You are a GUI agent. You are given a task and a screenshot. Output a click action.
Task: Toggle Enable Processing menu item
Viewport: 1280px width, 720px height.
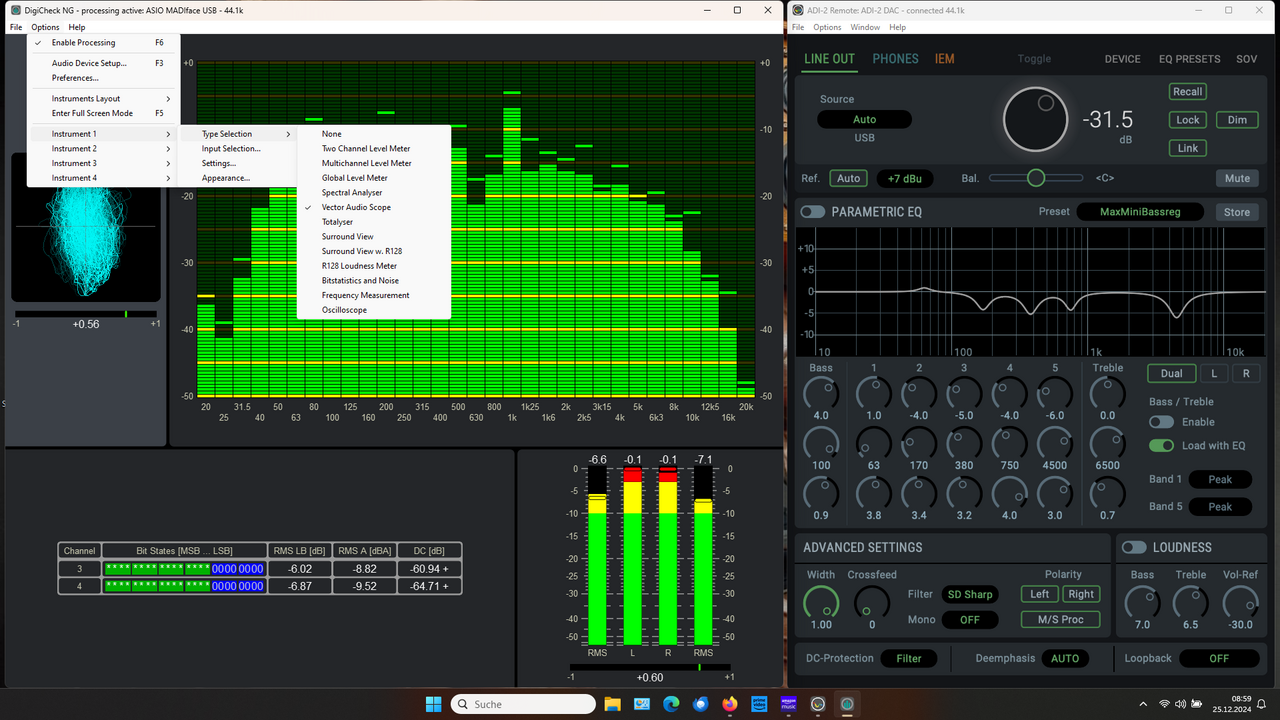pos(104,43)
